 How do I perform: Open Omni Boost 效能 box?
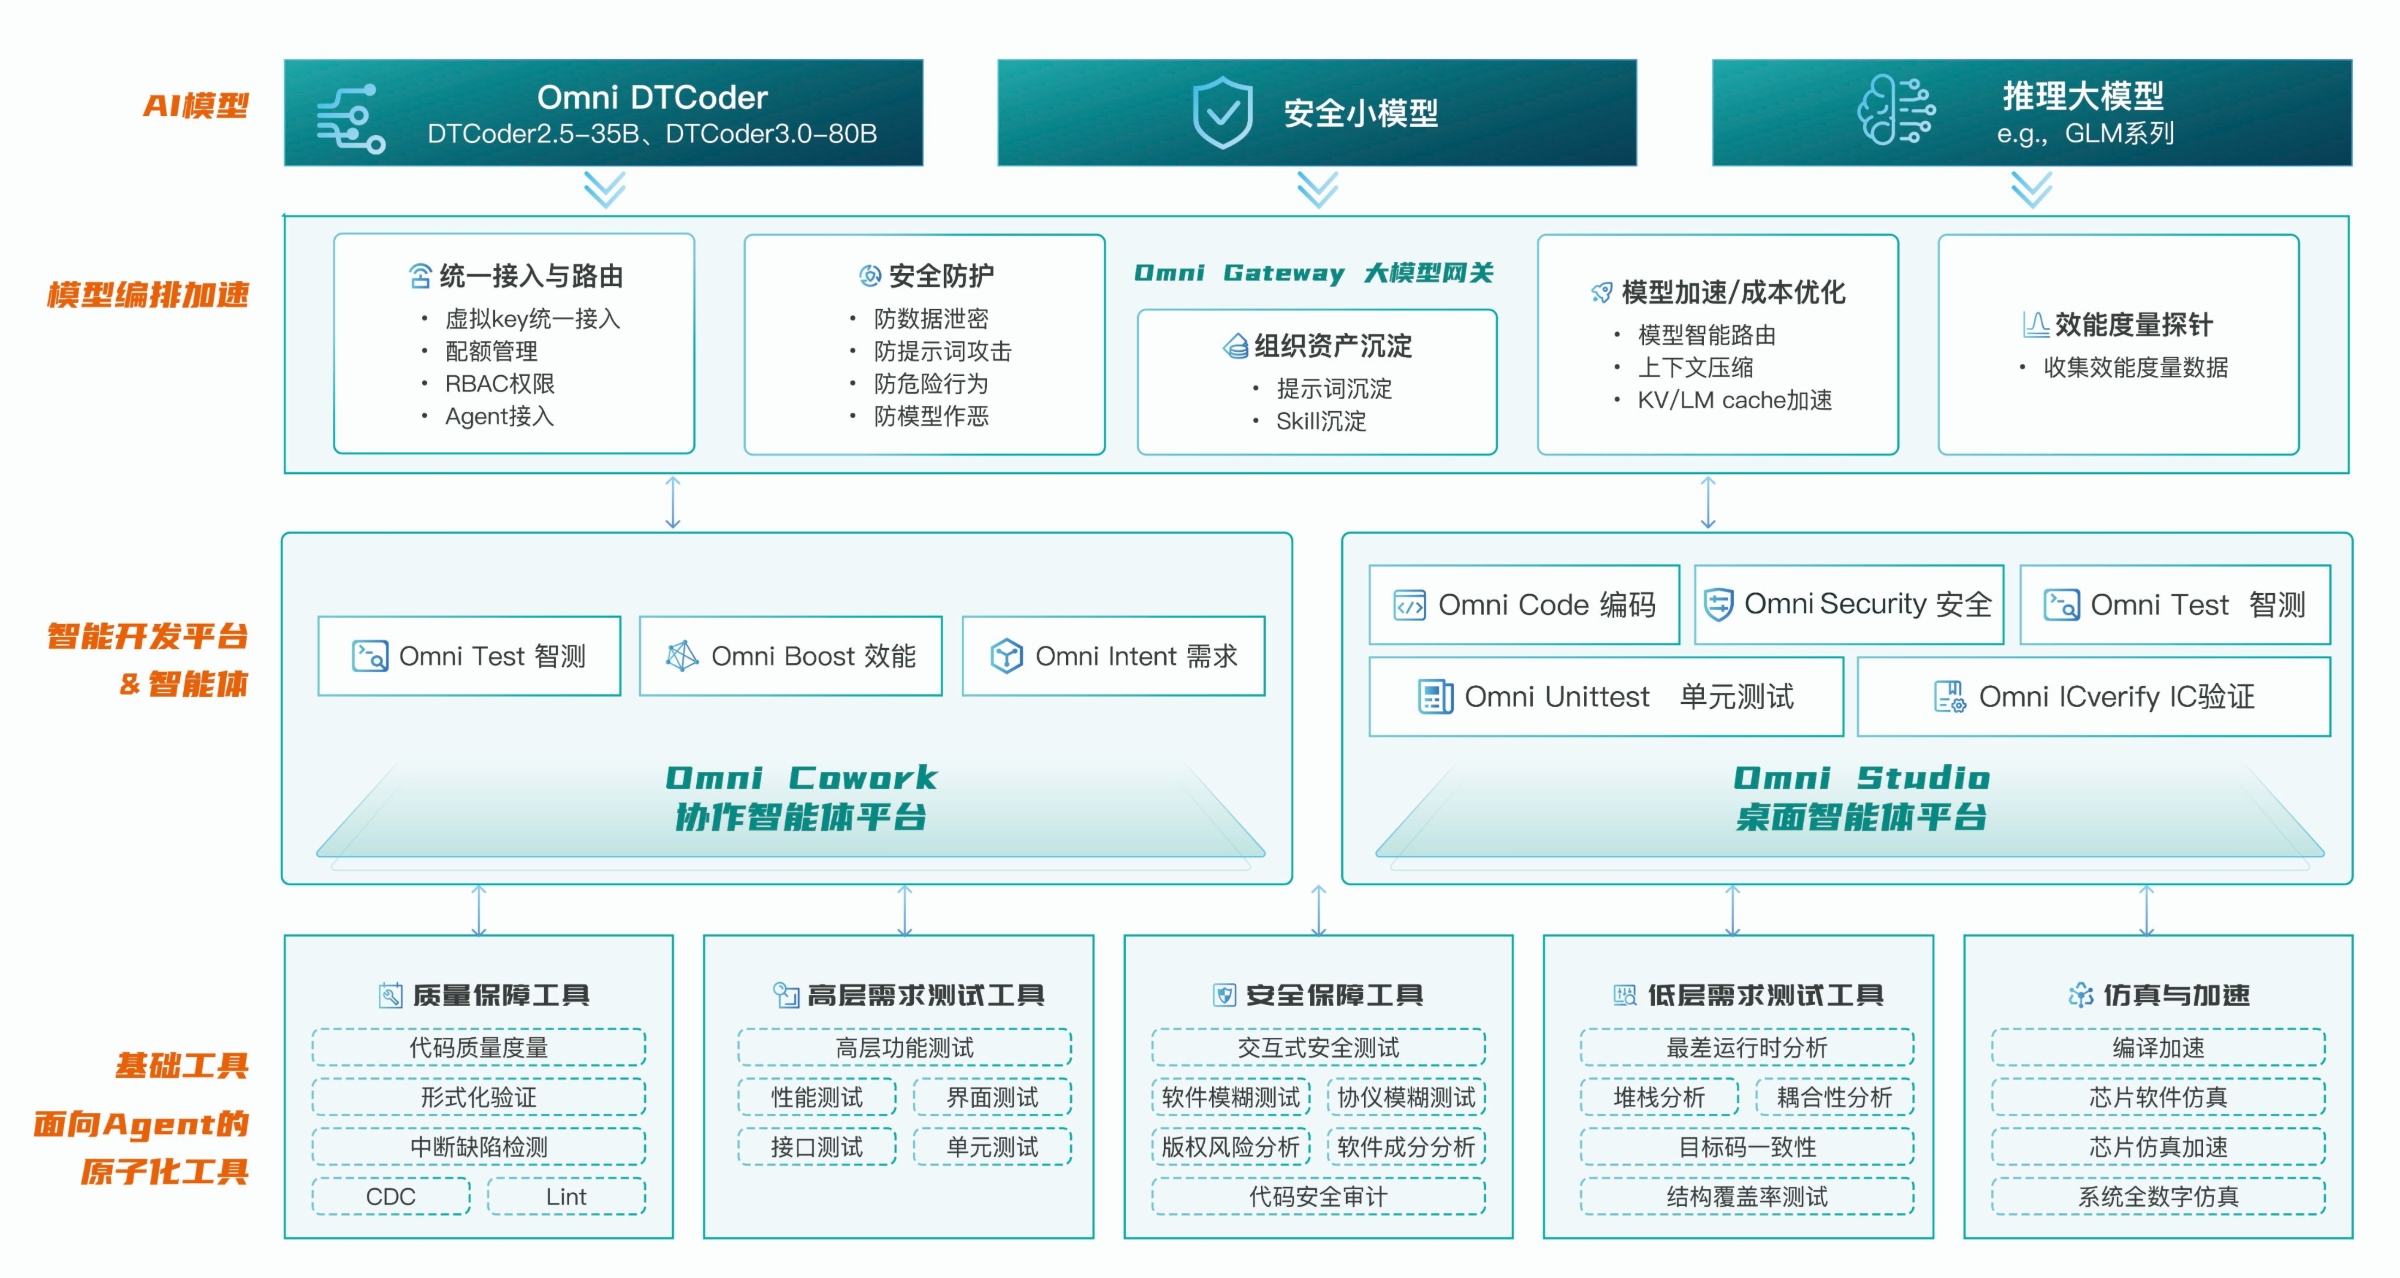point(791,656)
